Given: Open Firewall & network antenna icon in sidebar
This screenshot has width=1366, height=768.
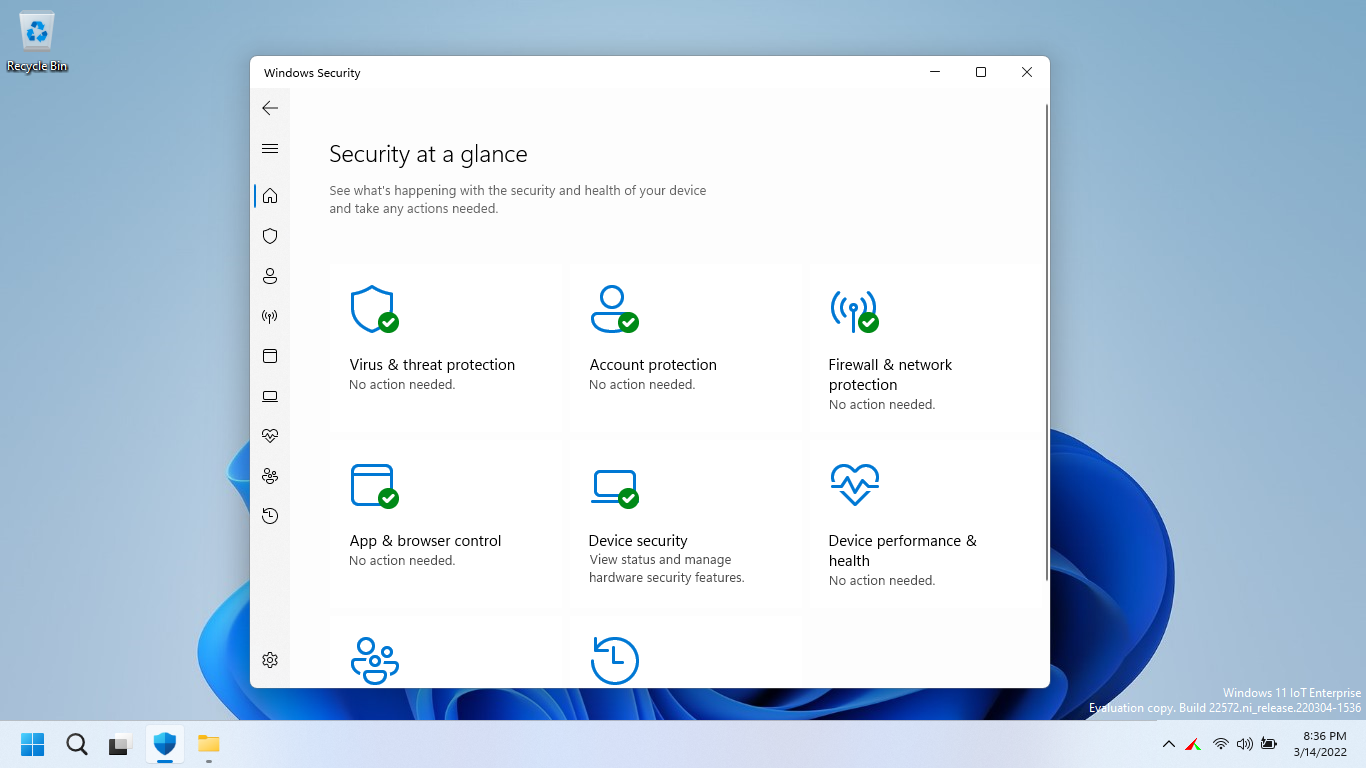Looking at the screenshot, I should click(270, 316).
